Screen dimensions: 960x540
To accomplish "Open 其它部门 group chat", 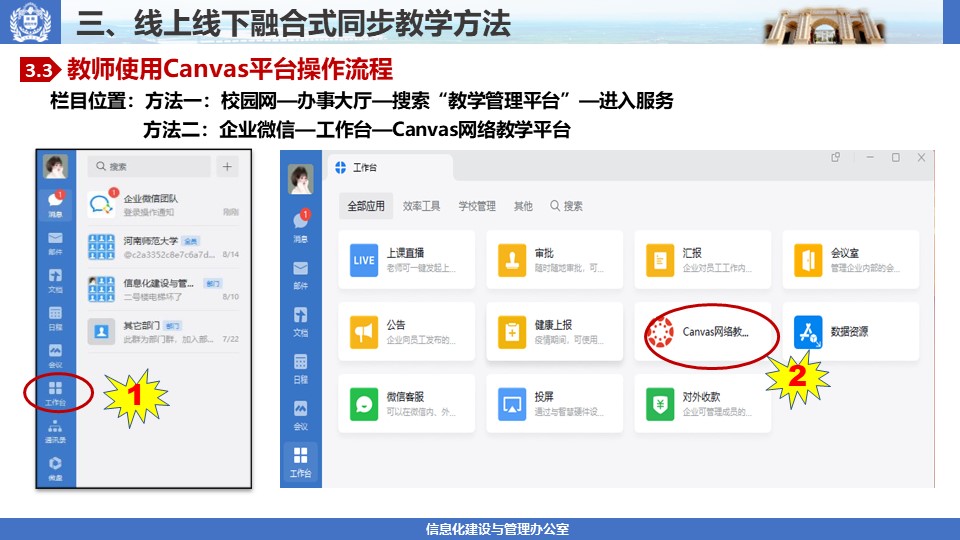I will click(163, 332).
